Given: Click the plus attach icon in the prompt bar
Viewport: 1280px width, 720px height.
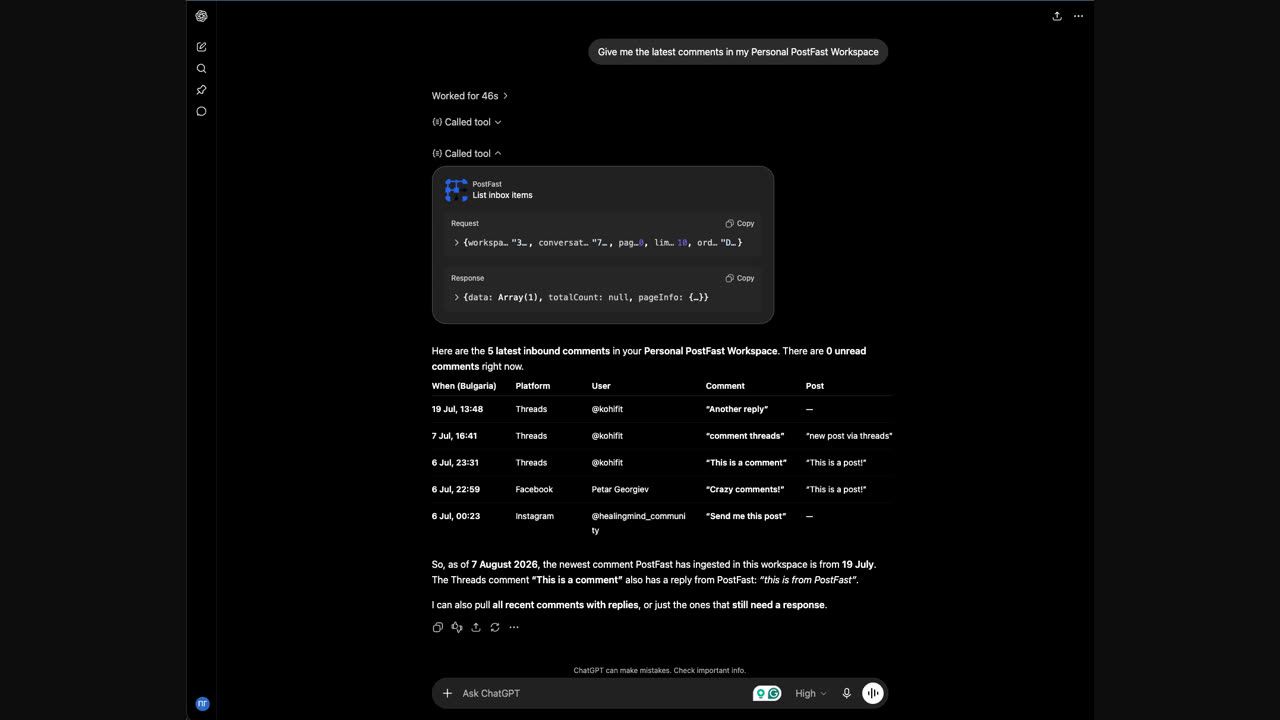Looking at the screenshot, I should (447, 693).
